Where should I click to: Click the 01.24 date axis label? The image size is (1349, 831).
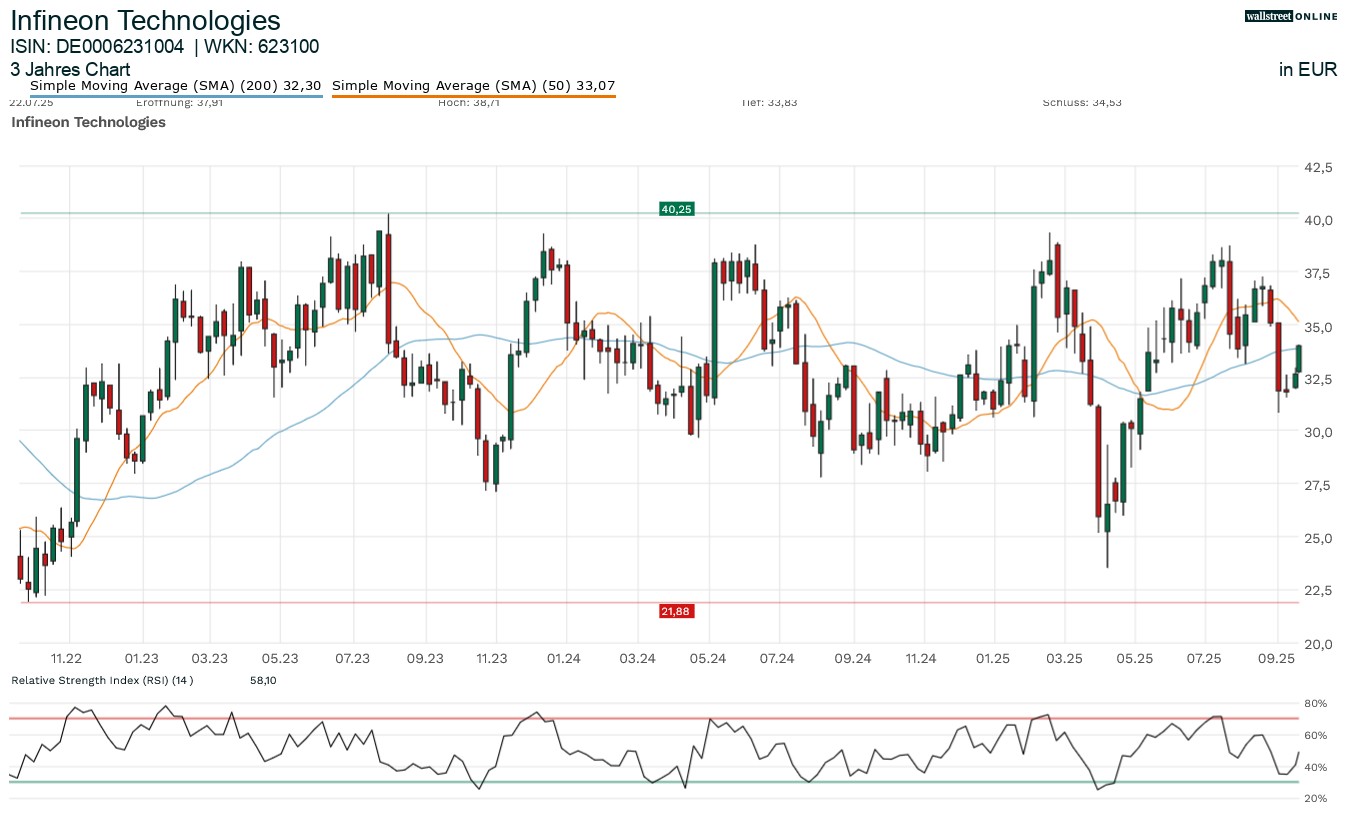pyautogui.click(x=565, y=658)
